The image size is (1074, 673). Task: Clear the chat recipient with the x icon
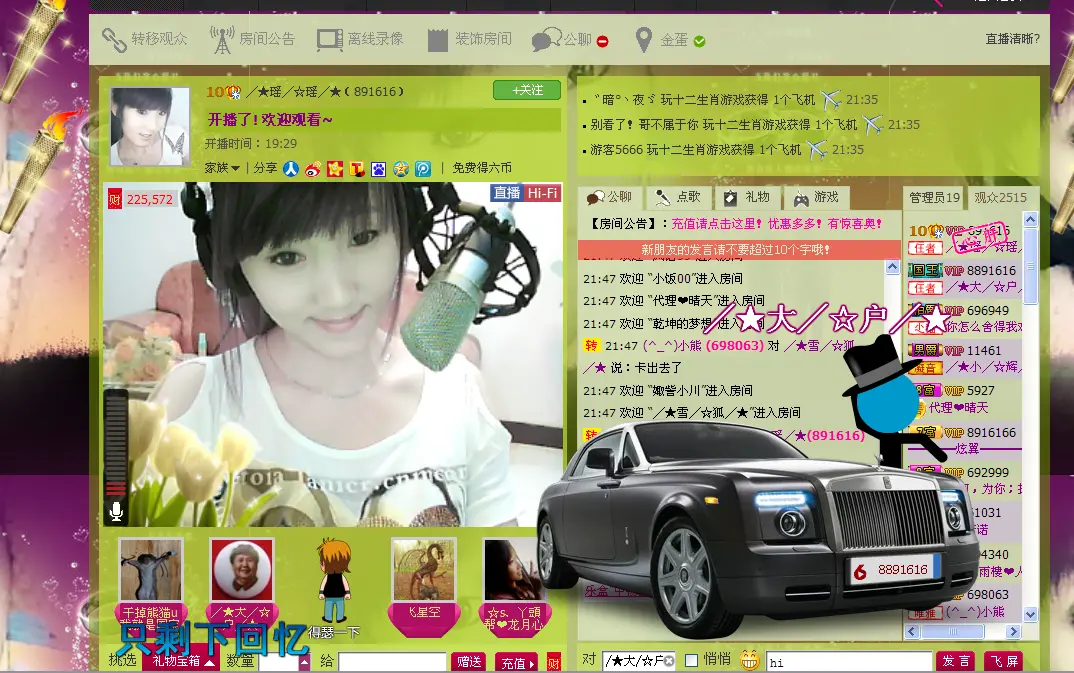(x=669, y=661)
